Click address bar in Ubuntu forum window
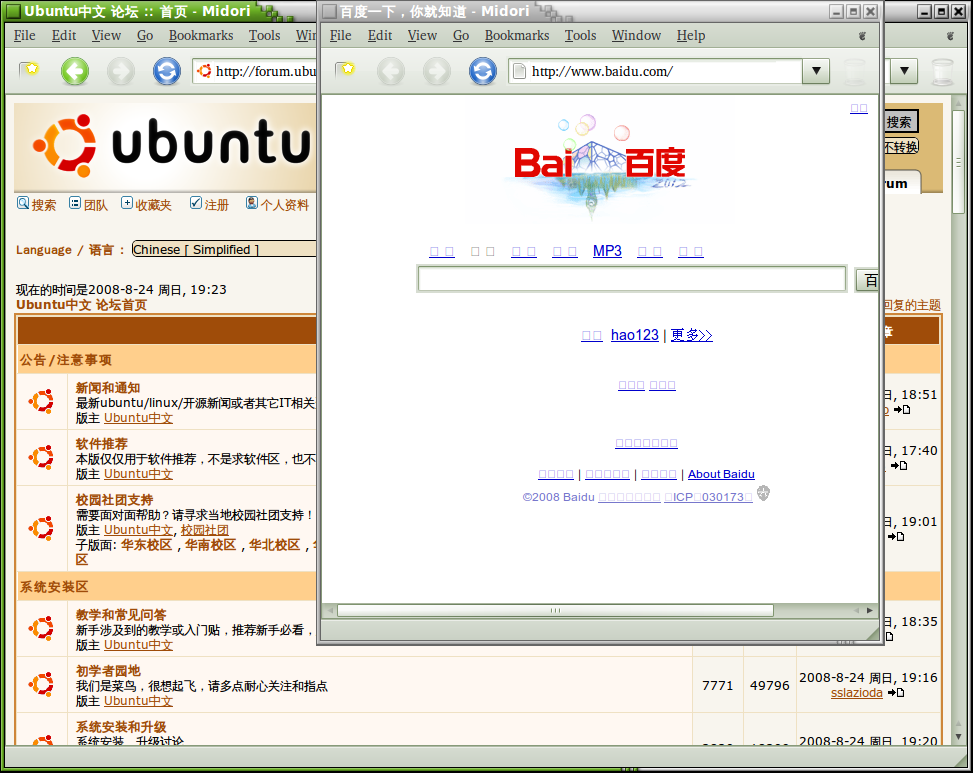The width and height of the screenshot is (973, 773). [x=255, y=71]
